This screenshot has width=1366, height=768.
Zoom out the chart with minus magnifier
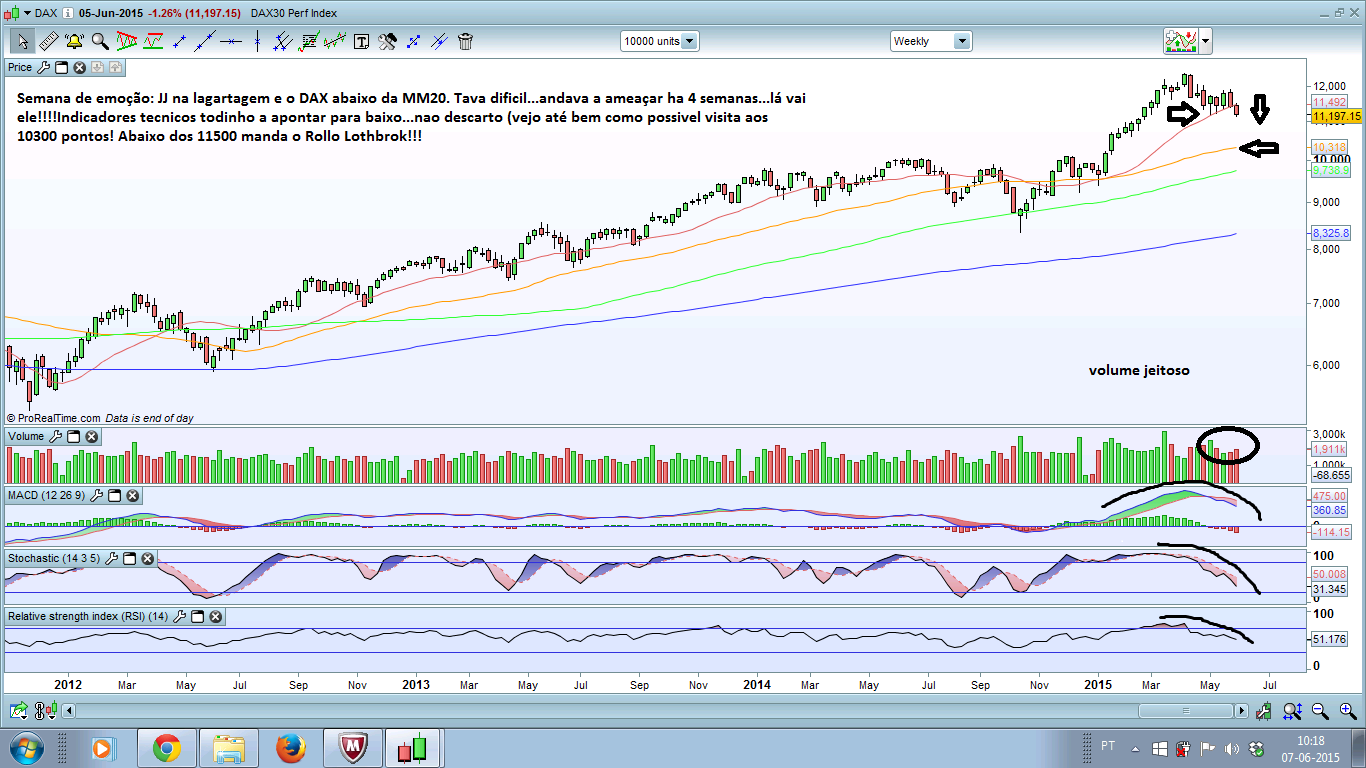1319,711
